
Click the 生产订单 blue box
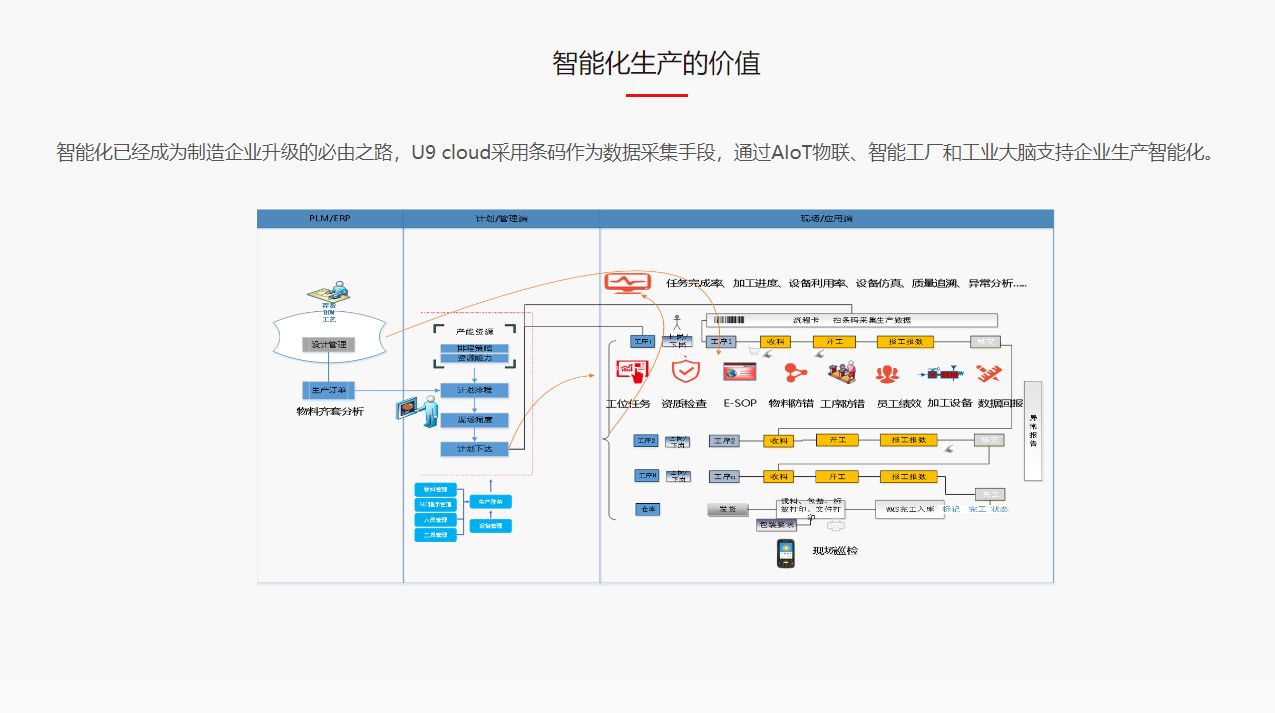328,389
